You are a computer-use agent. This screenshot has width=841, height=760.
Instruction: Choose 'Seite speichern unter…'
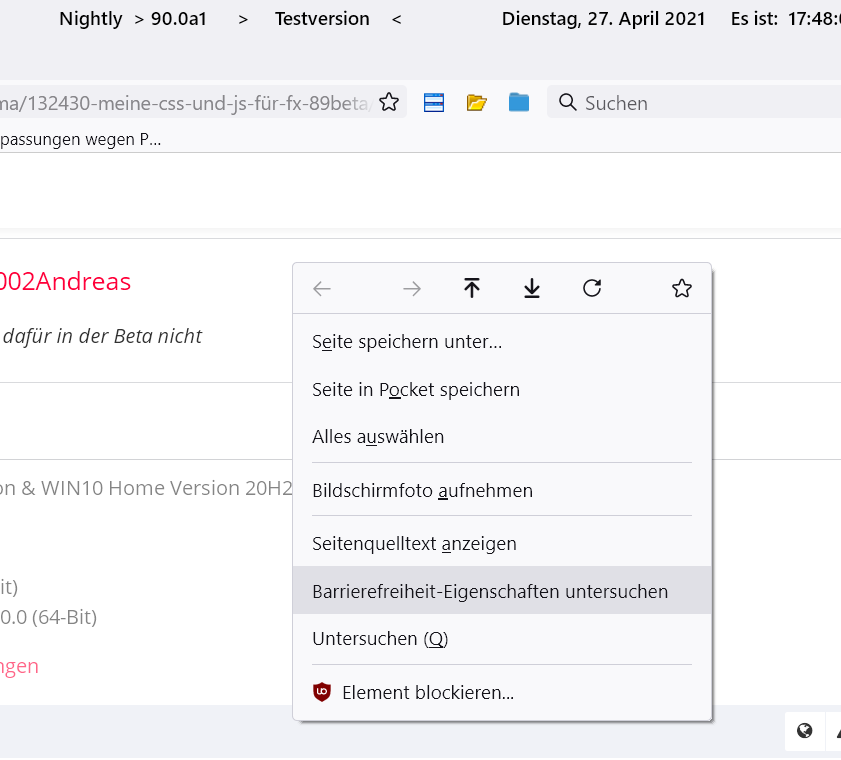click(407, 342)
